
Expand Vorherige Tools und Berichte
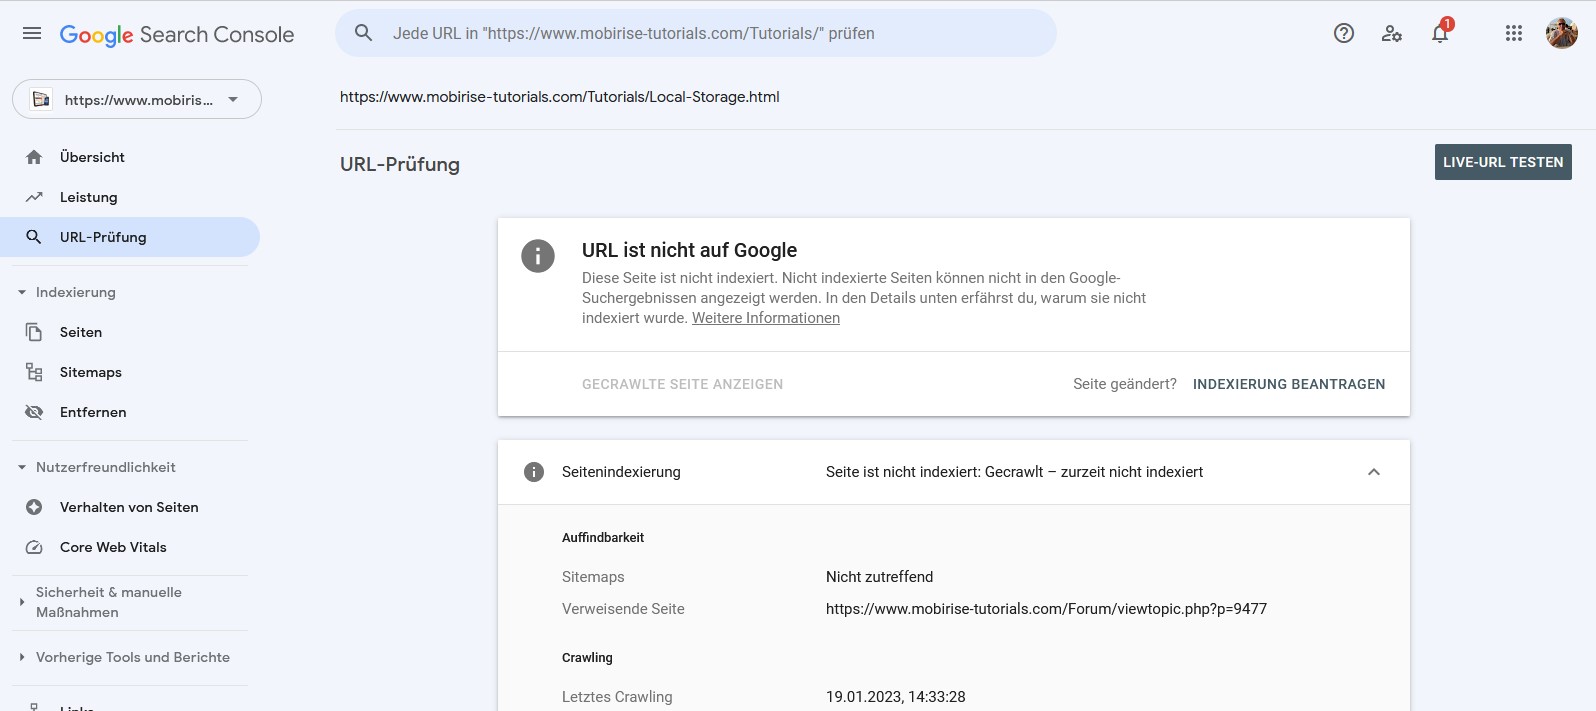pos(22,657)
